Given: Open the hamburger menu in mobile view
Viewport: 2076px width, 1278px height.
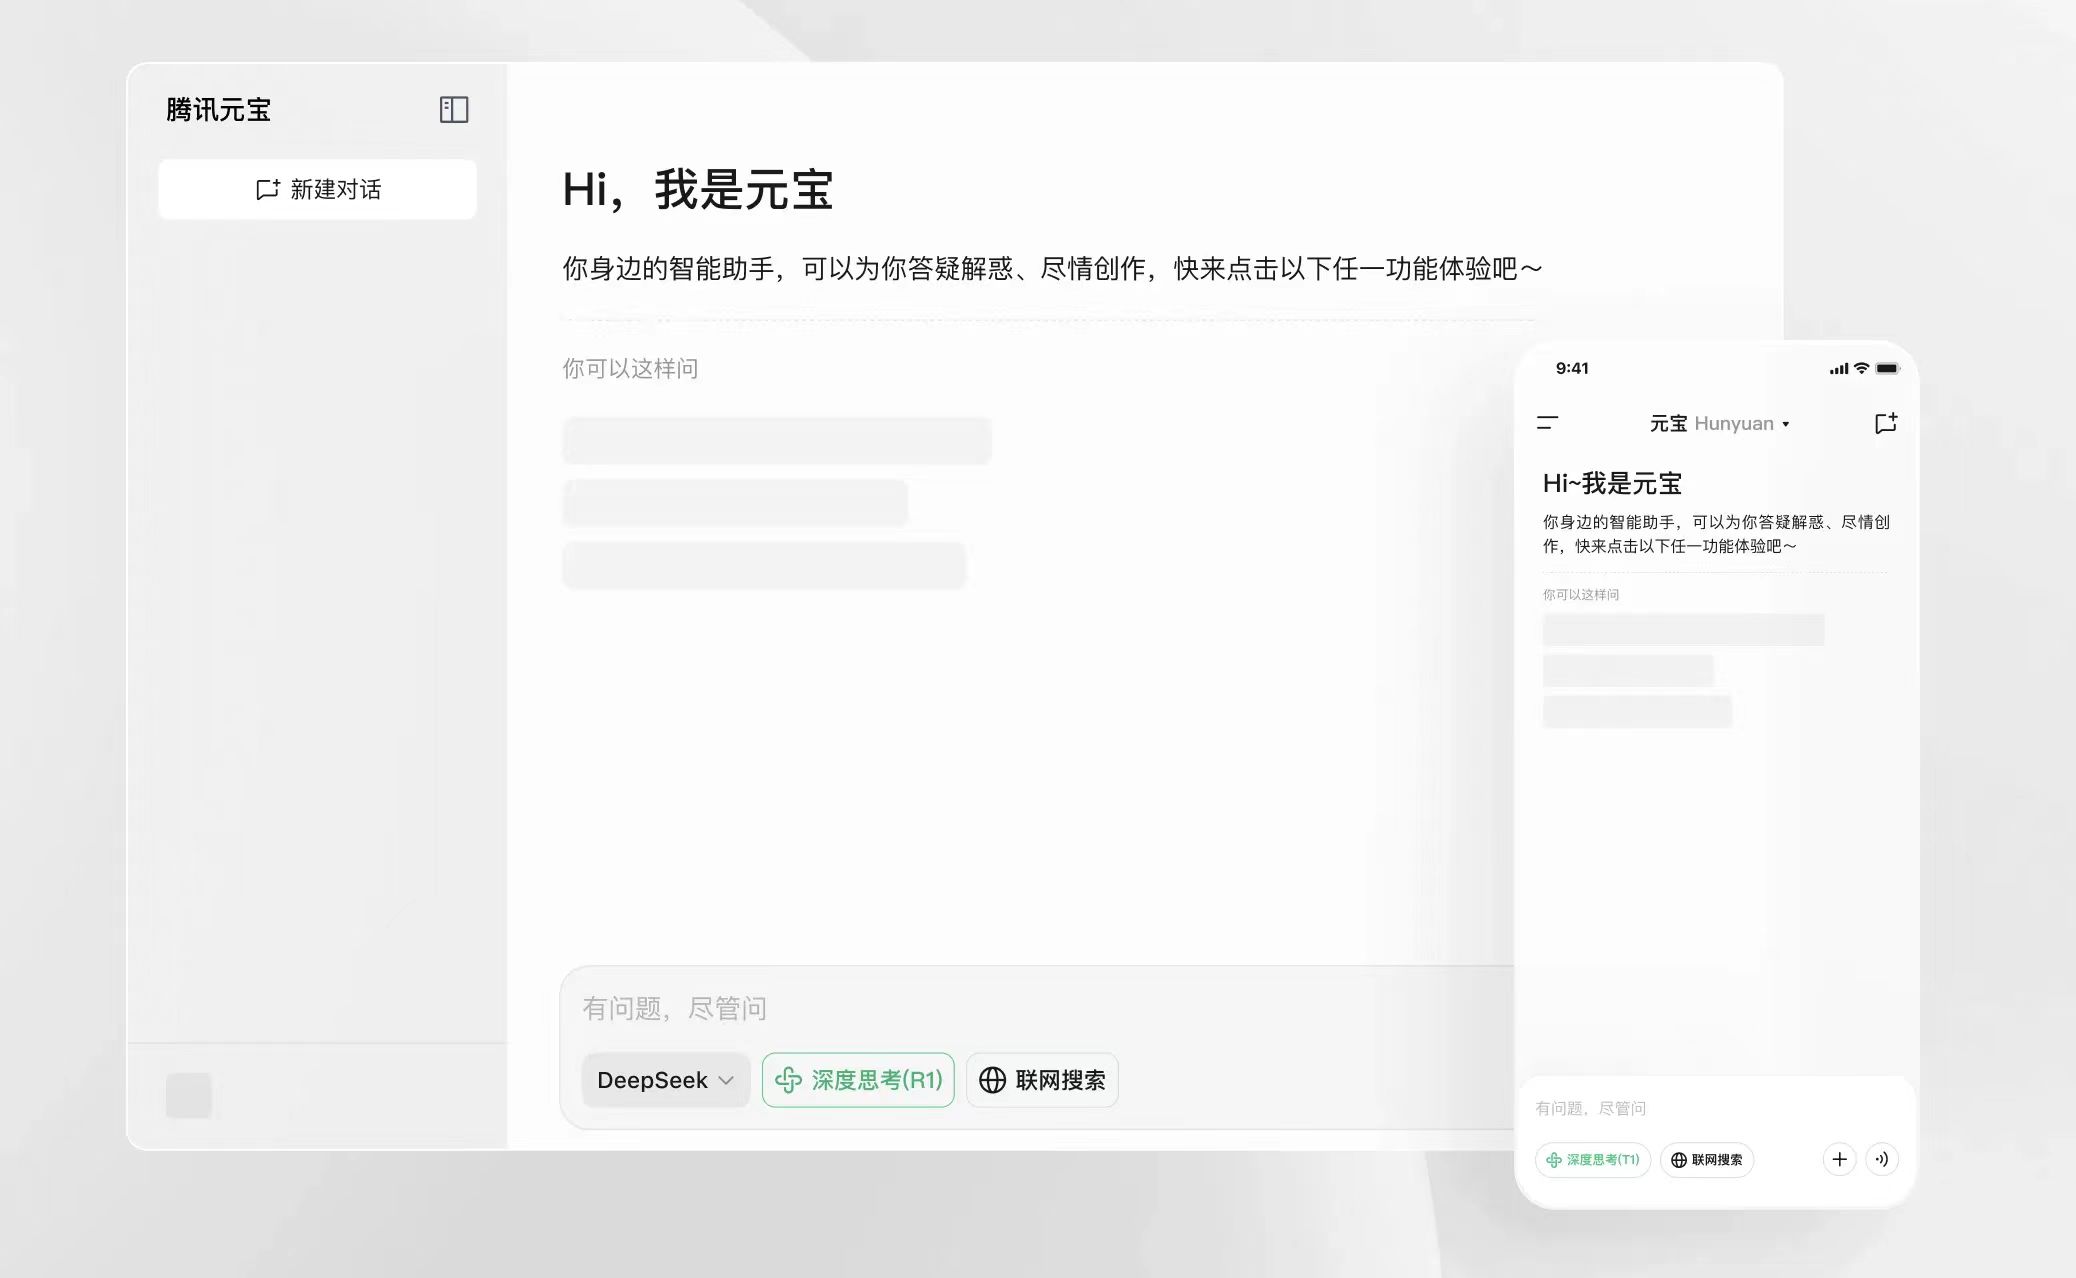Looking at the screenshot, I should pos(1547,423).
